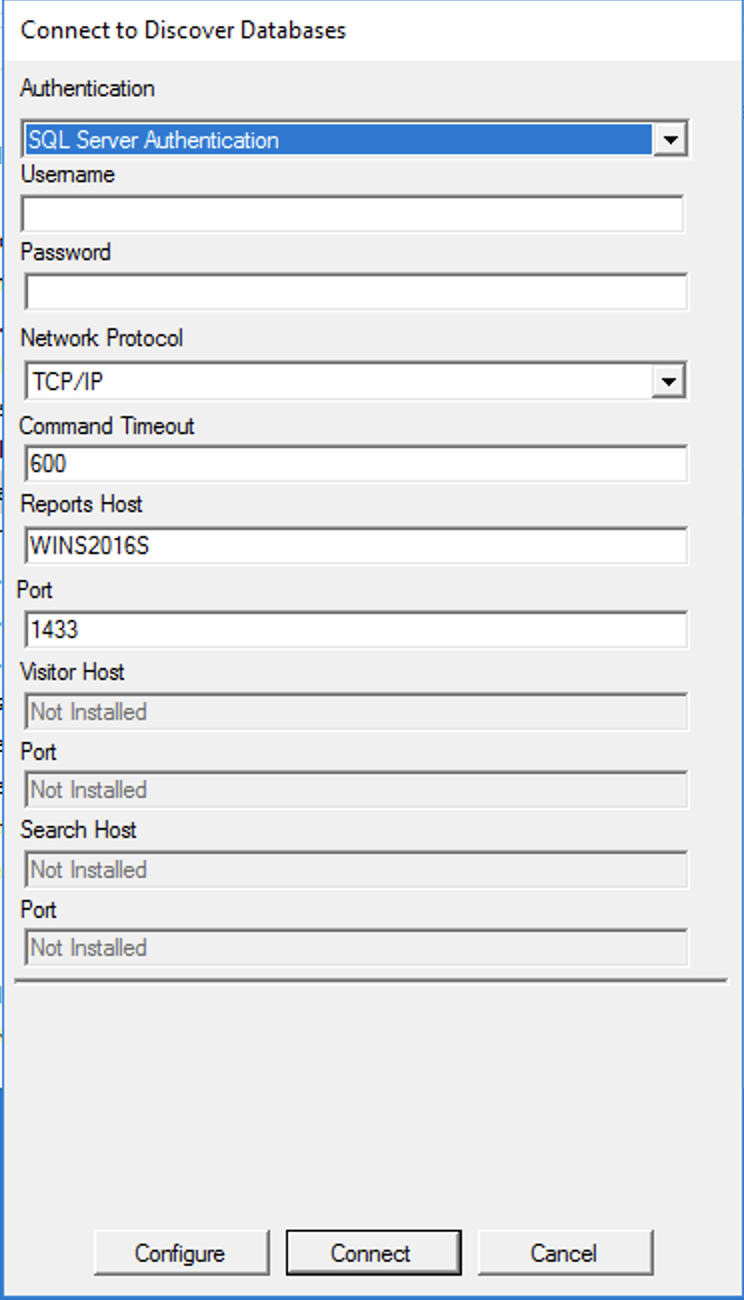Image resolution: width=744 pixels, height=1300 pixels.
Task: Select the SQL Server Authentication combo box
Action: (x=338, y=140)
